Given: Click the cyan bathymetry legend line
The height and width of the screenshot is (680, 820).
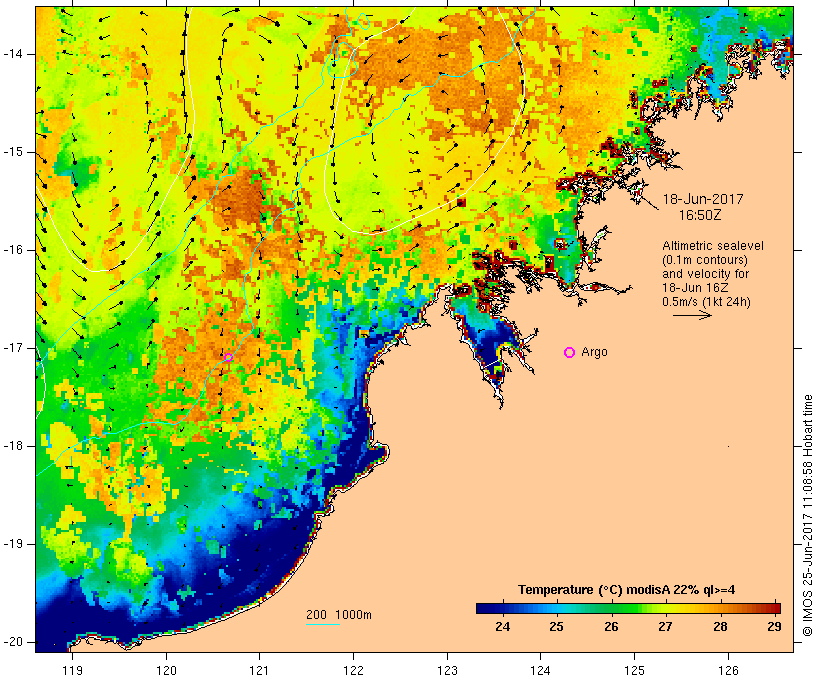Looking at the screenshot, I should pyautogui.click(x=323, y=624).
